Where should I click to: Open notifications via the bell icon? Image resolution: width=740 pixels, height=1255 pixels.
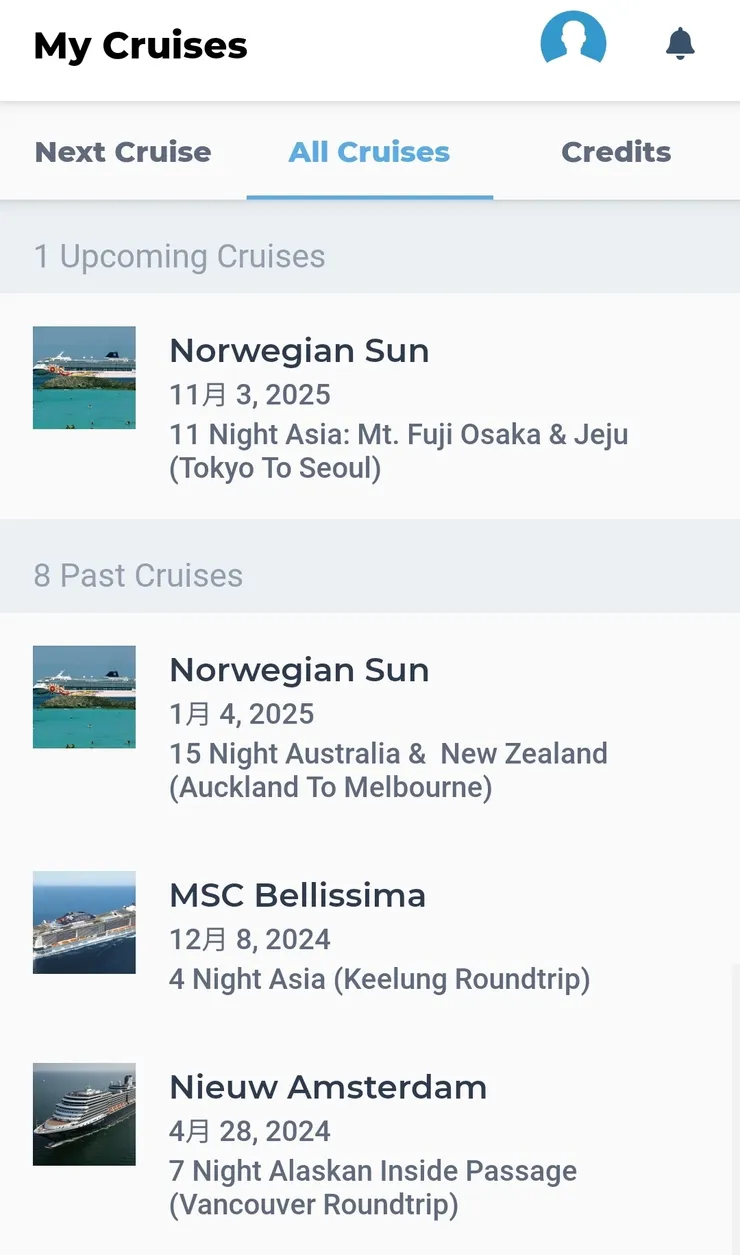pos(680,44)
